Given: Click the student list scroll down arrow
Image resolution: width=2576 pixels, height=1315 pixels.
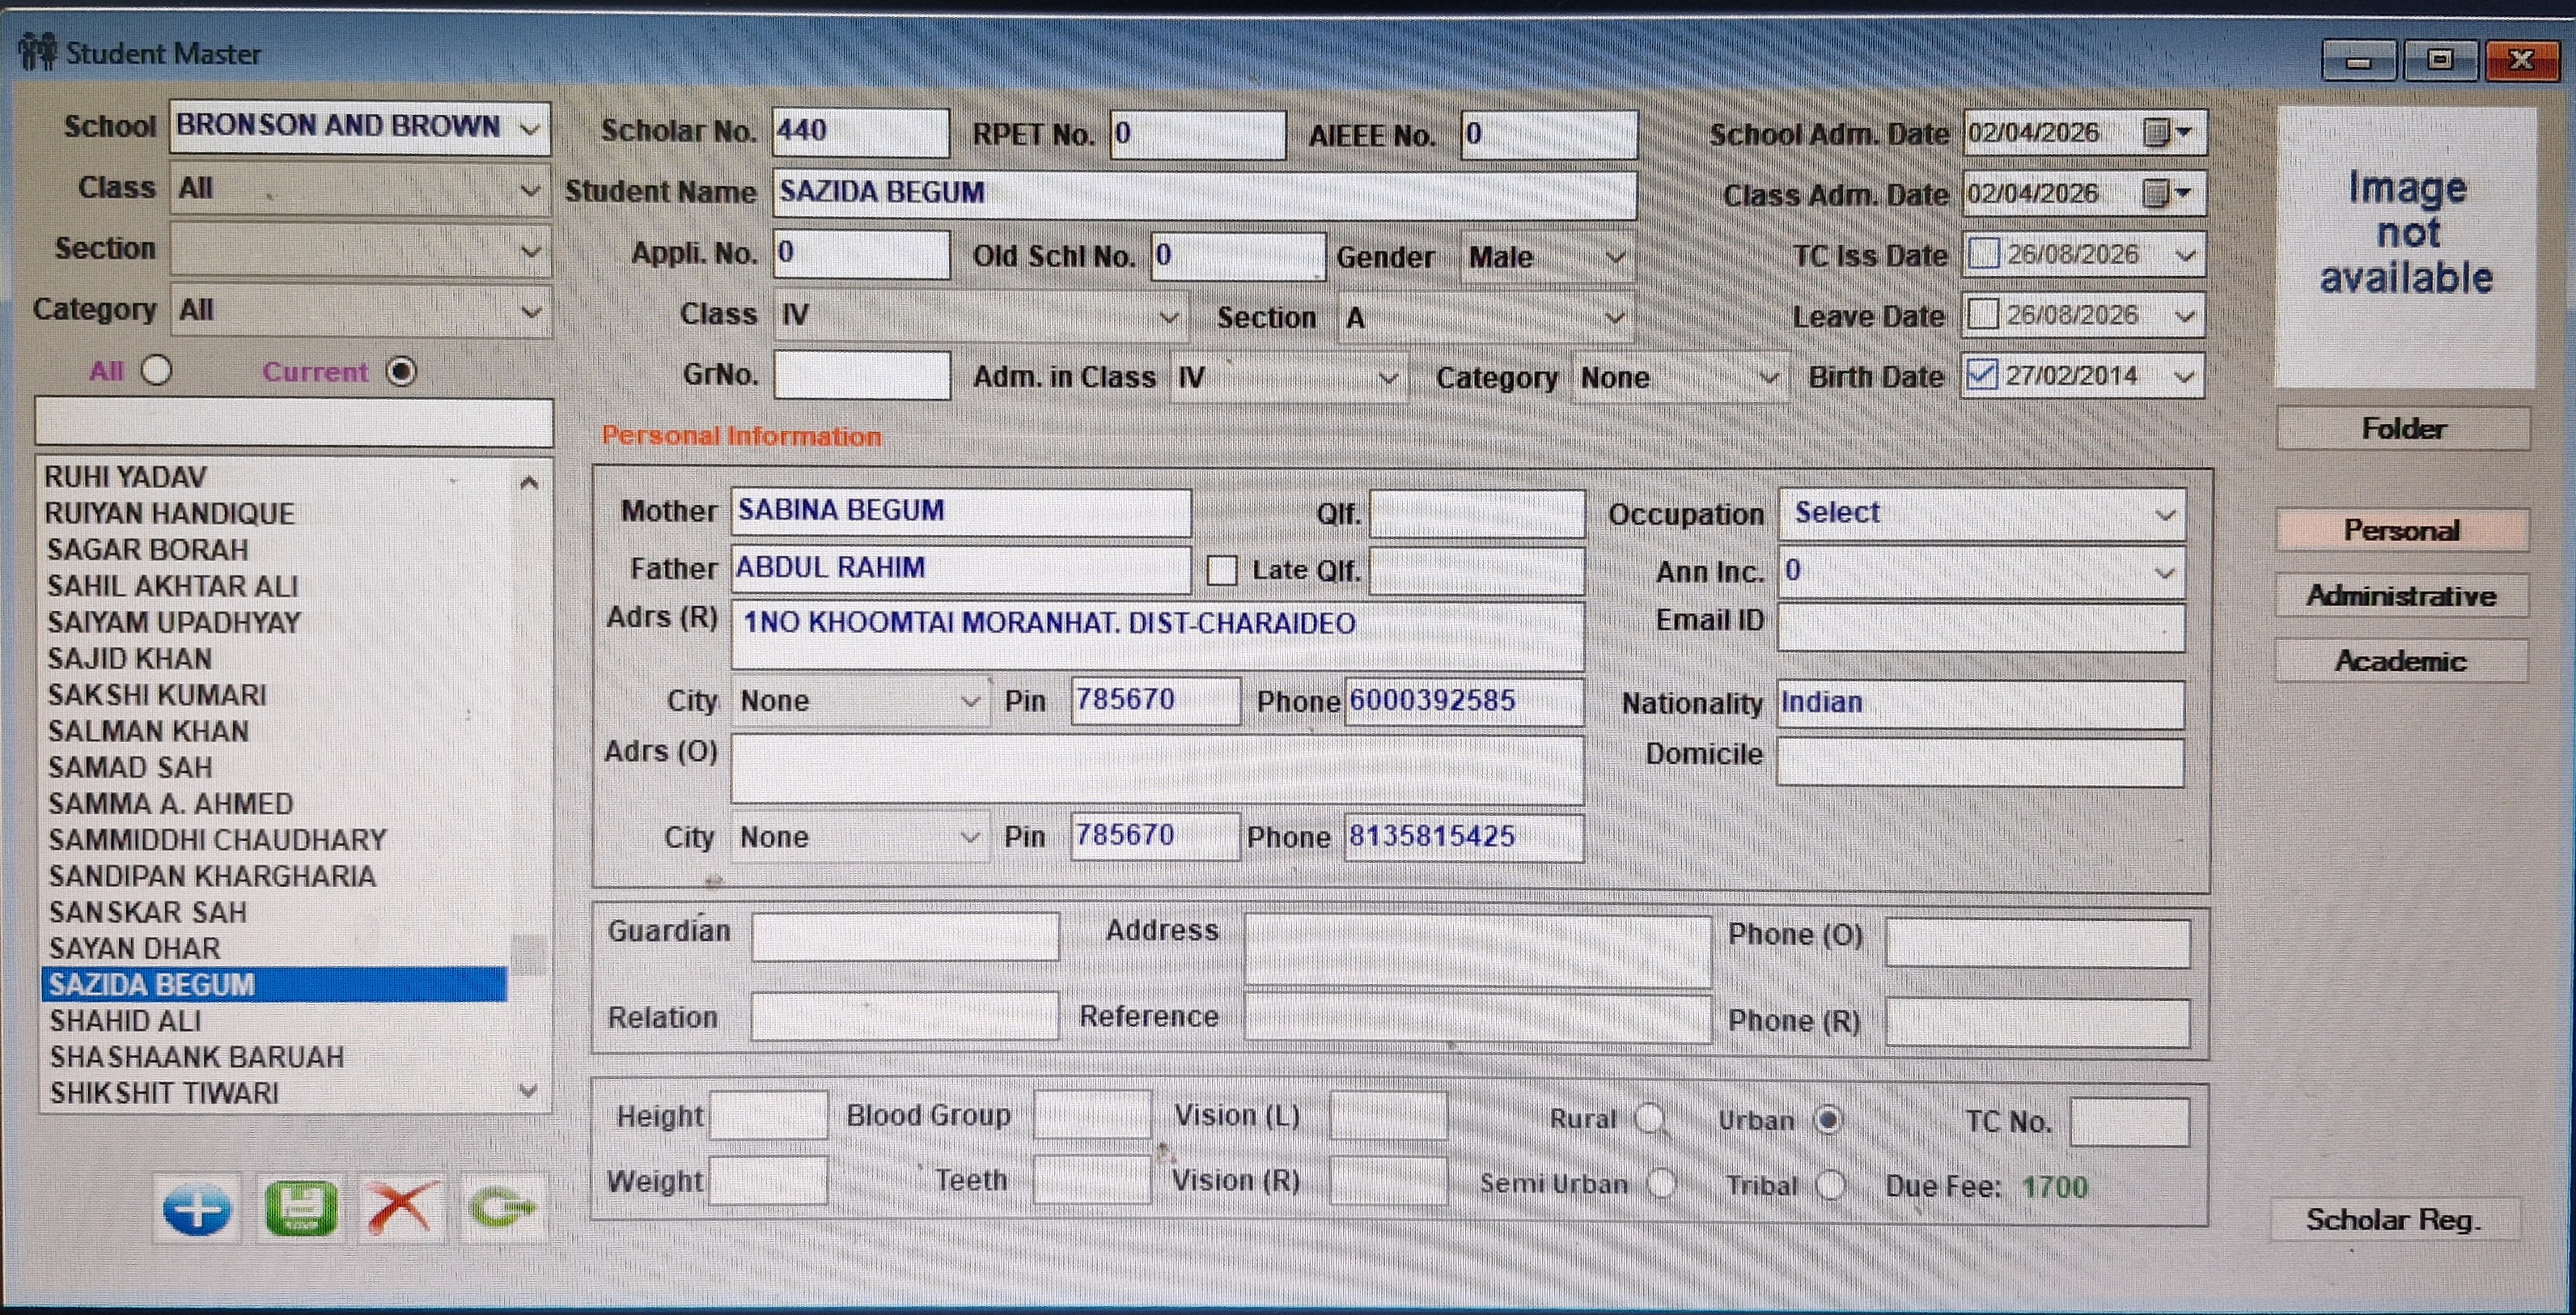Looking at the screenshot, I should click(x=530, y=1090).
